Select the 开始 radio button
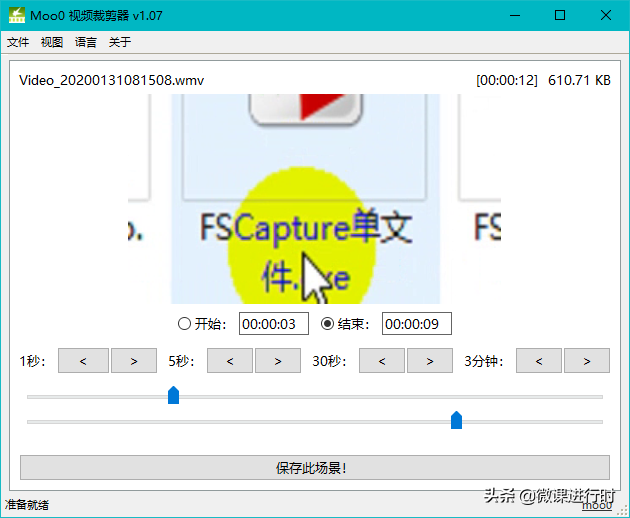Screen dimensions: 630x518 [x=184, y=323]
